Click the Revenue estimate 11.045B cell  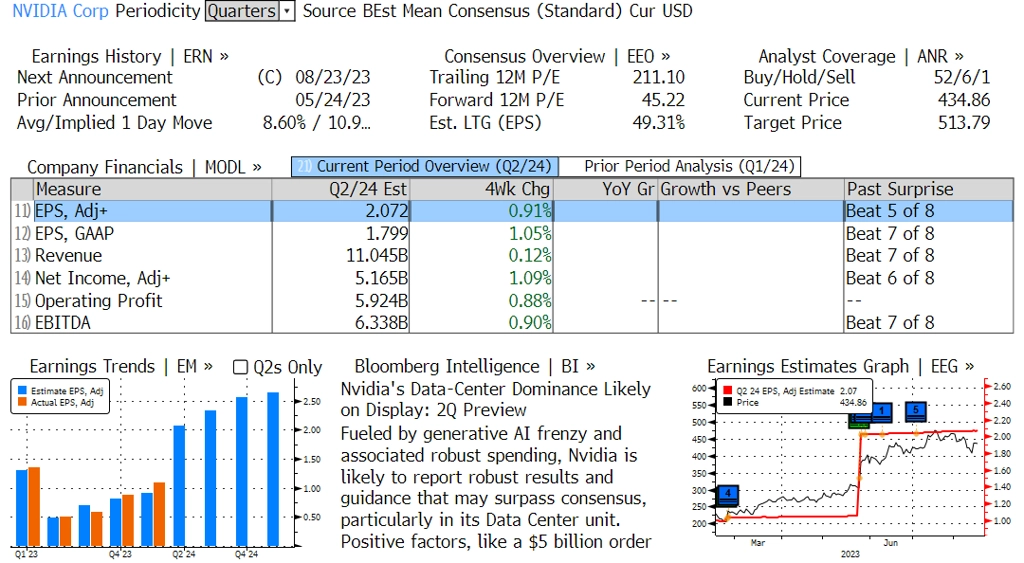(x=340, y=255)
